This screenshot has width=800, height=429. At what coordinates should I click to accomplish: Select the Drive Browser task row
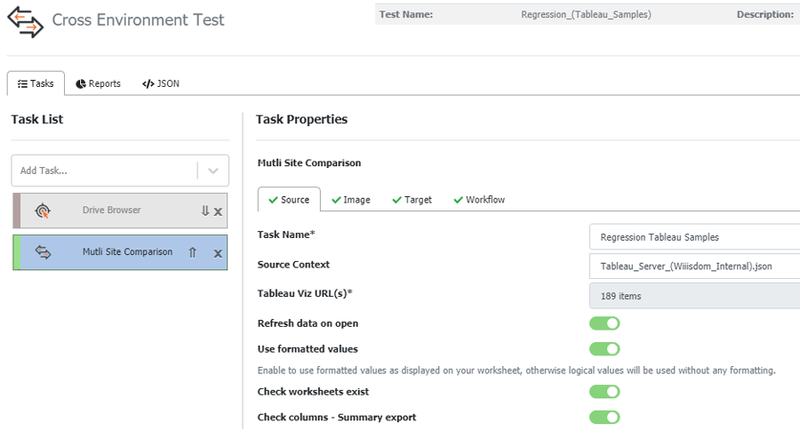pyautogui.click(x=120, y=210)
